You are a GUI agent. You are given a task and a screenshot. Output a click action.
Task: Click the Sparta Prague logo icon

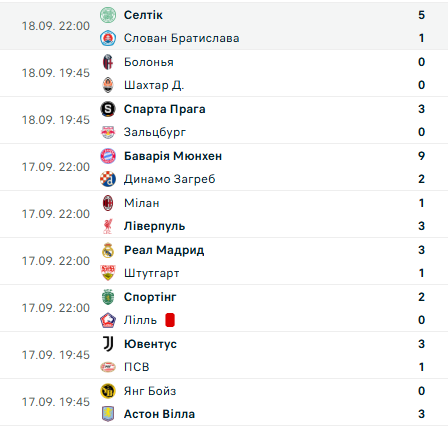(x=108, y=109)
